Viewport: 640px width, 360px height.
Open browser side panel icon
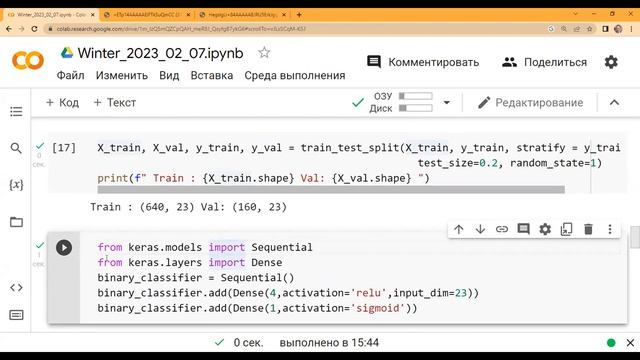click(605, 29)
